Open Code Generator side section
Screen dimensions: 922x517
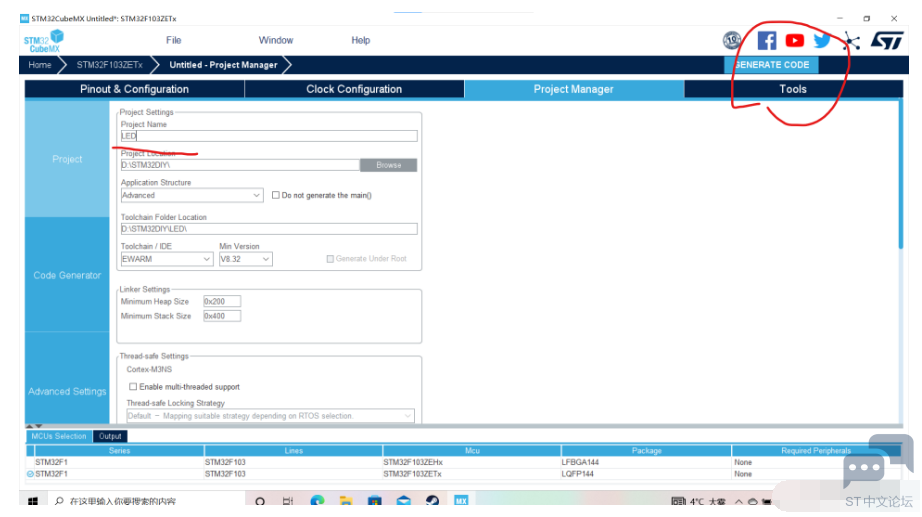click(x=67, y=275)
